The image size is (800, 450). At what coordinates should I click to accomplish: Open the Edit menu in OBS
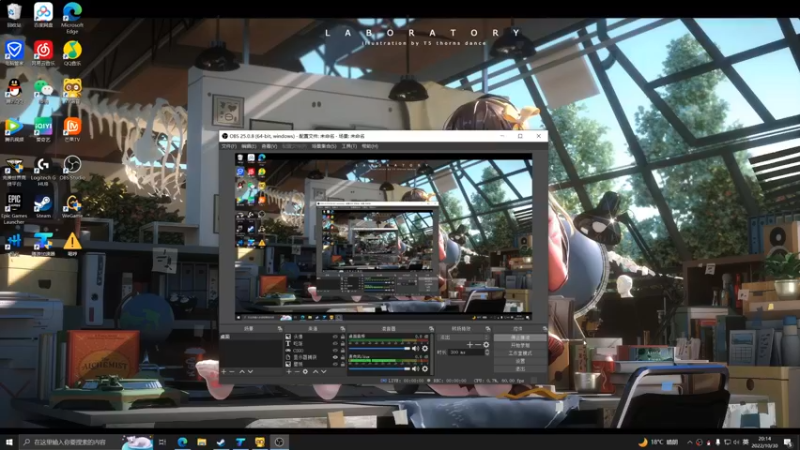click(x=248, y=146)
